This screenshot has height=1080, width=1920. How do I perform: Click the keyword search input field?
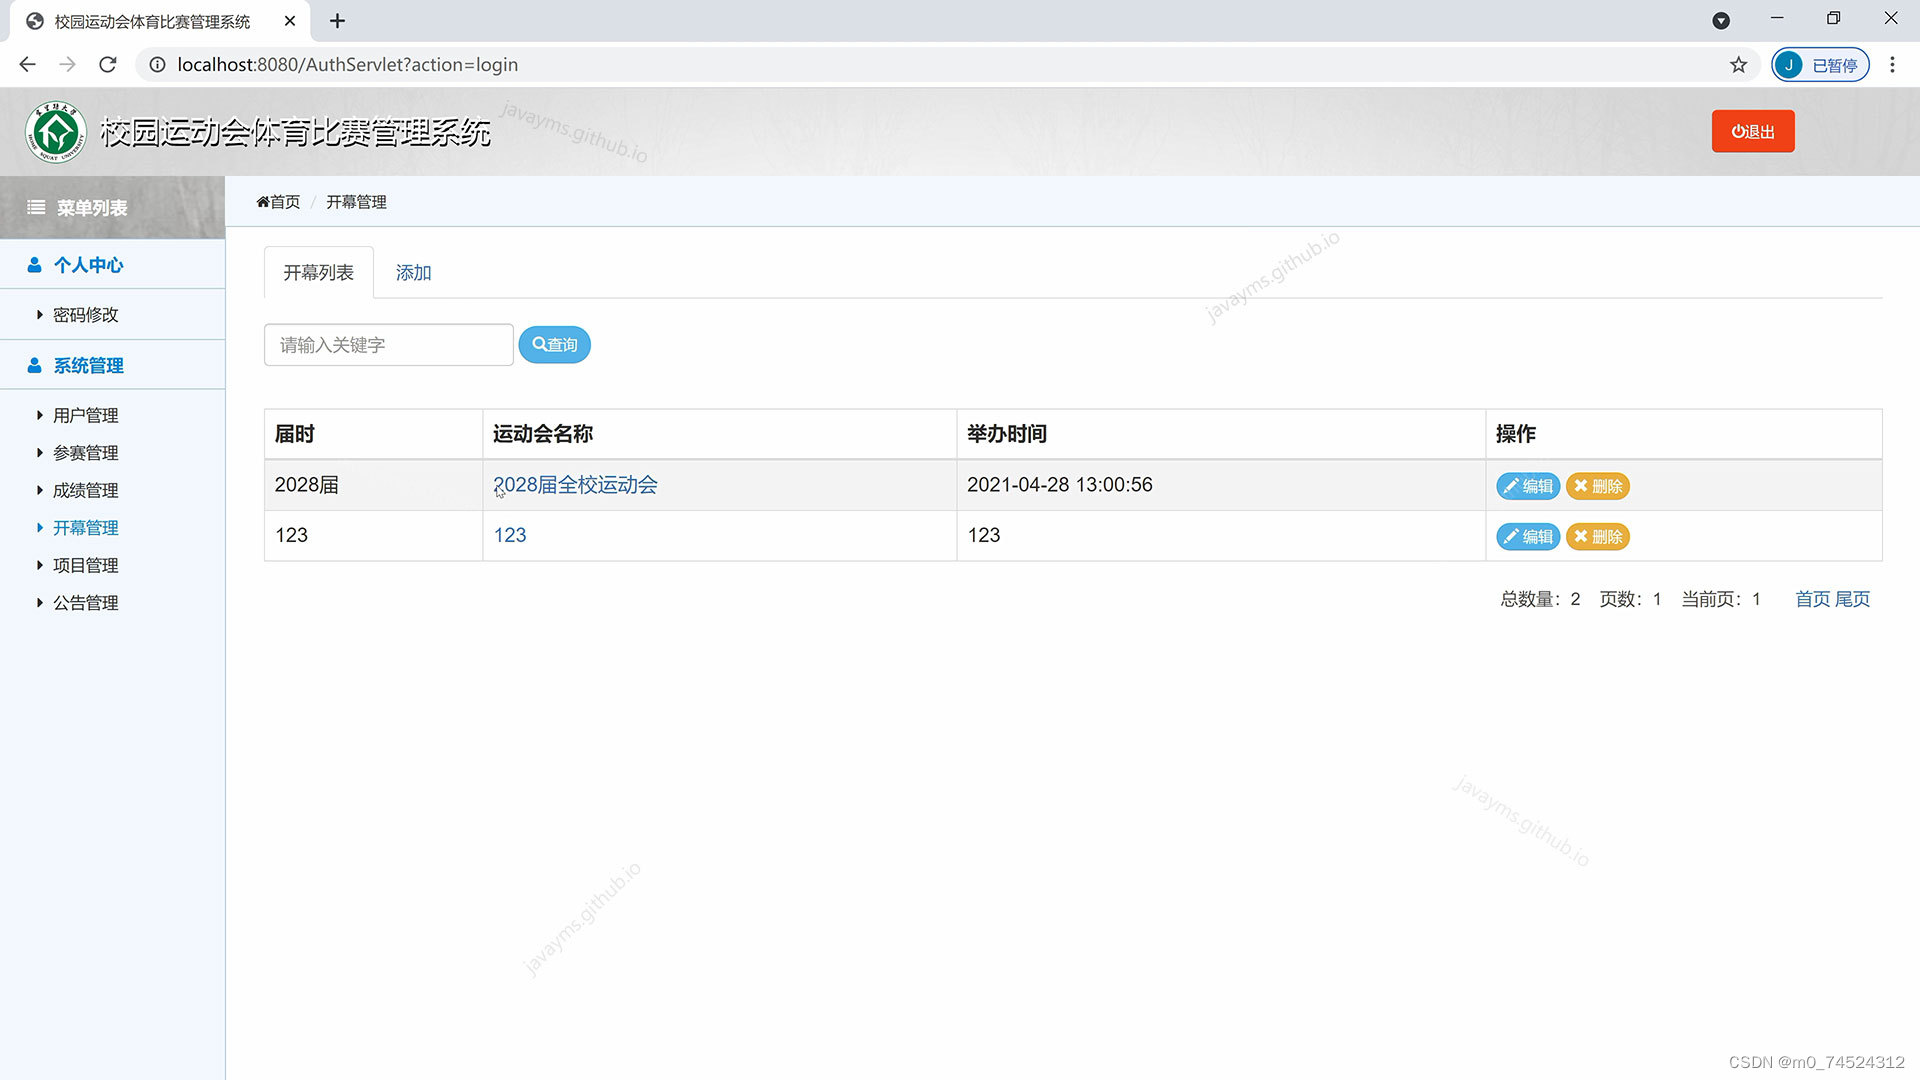point(388,345)
